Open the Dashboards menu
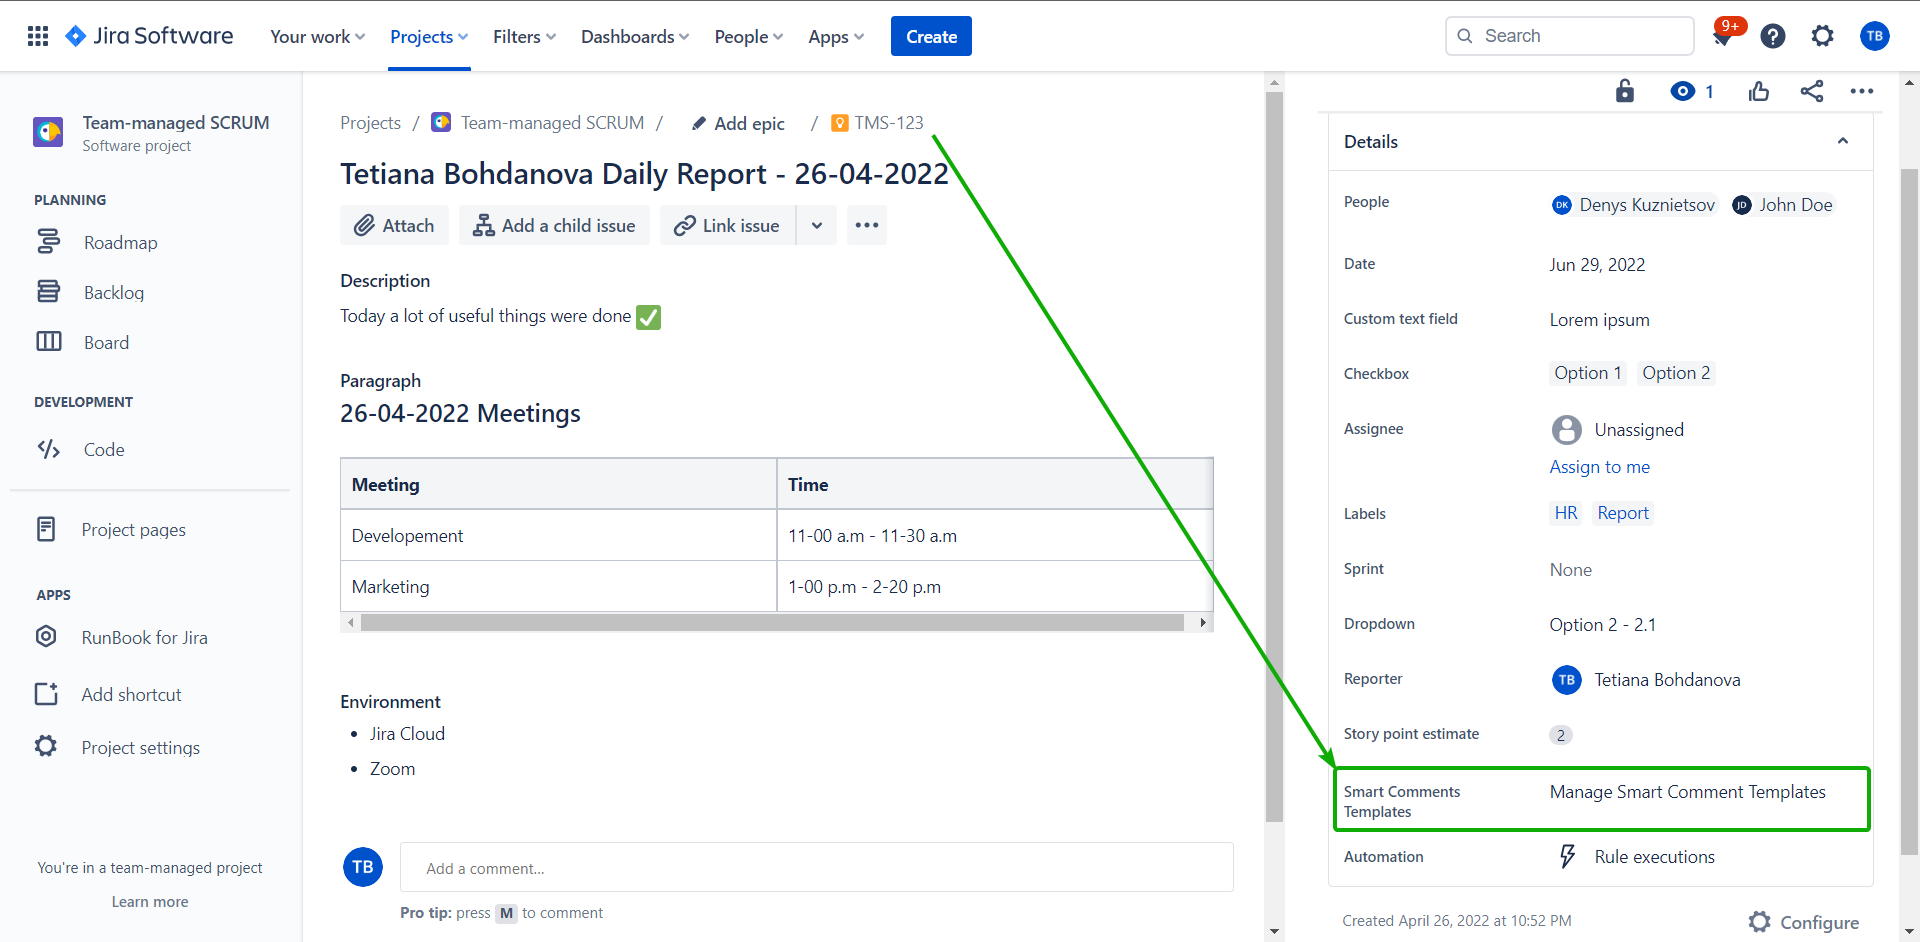The image size is (1920, 942). click(x=634, y=37)
